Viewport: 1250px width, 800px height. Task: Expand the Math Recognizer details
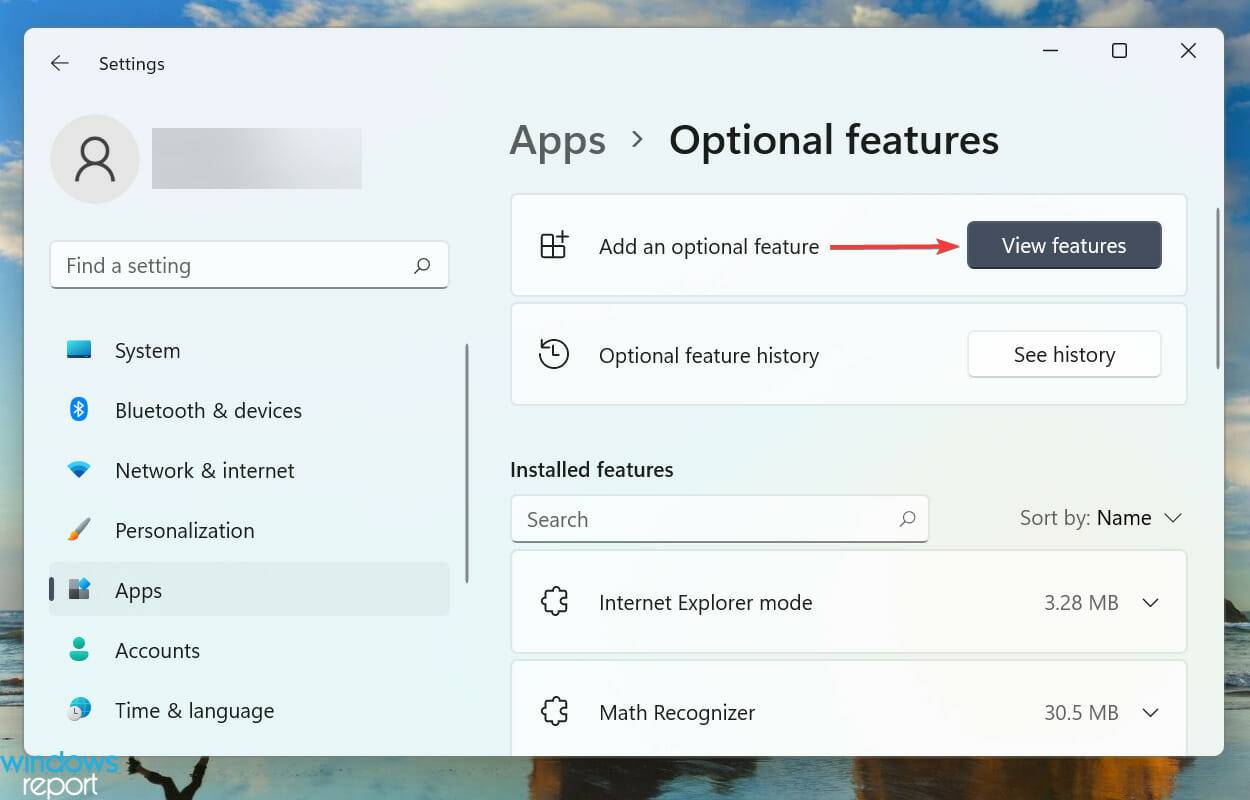pos(1150,712)
